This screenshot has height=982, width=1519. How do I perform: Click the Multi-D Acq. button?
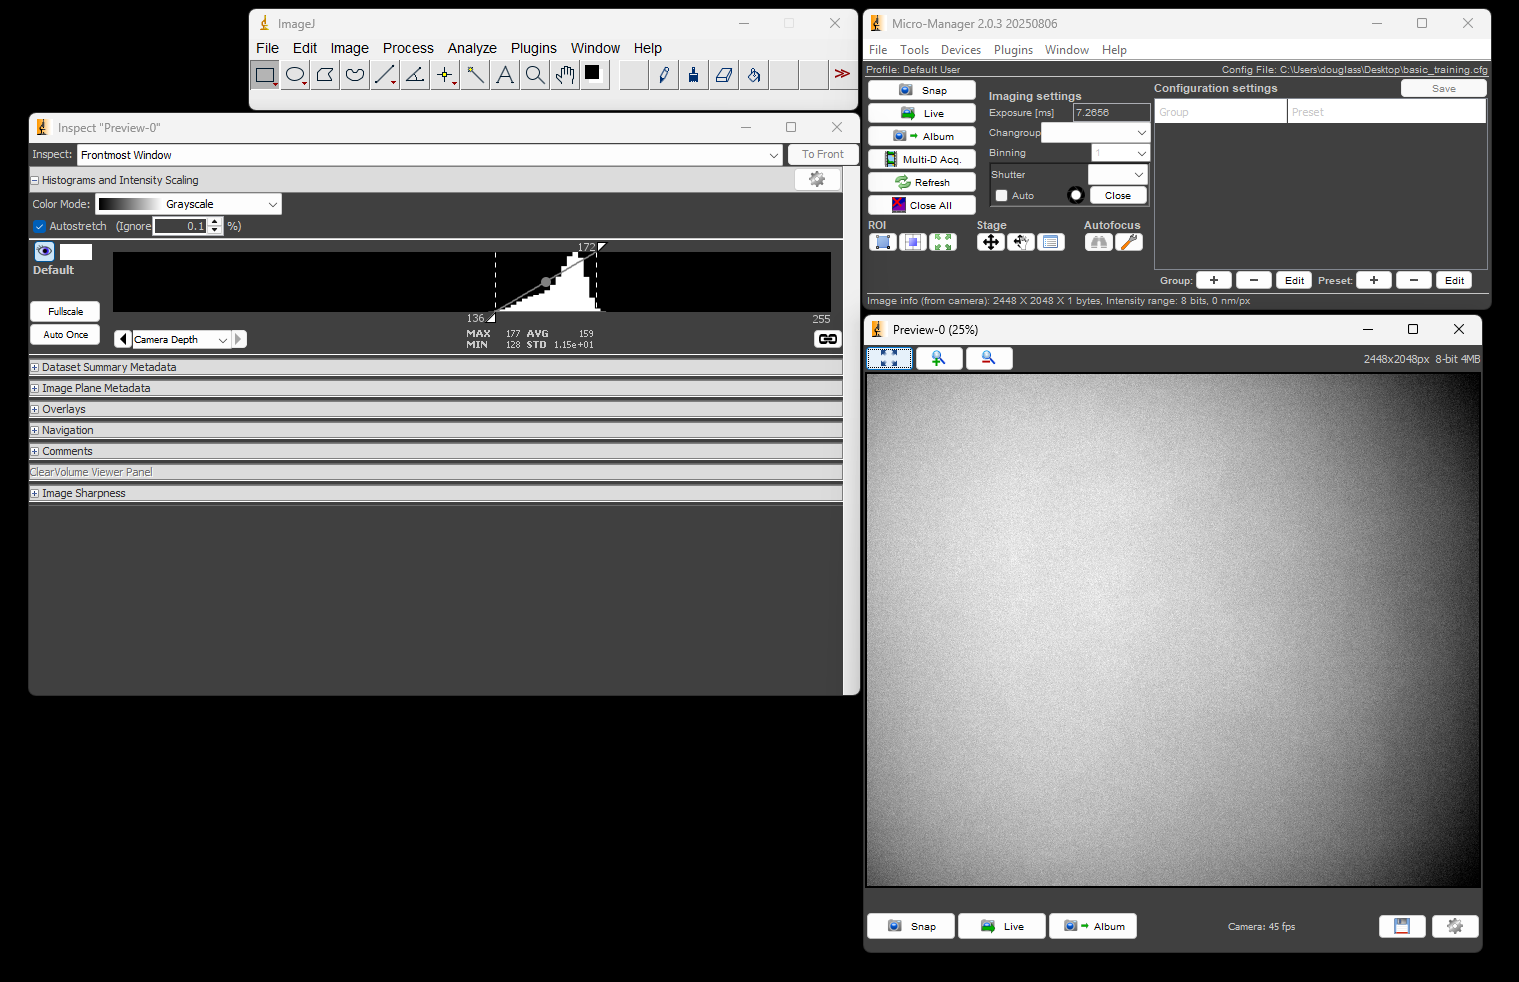tap(921, 159)
